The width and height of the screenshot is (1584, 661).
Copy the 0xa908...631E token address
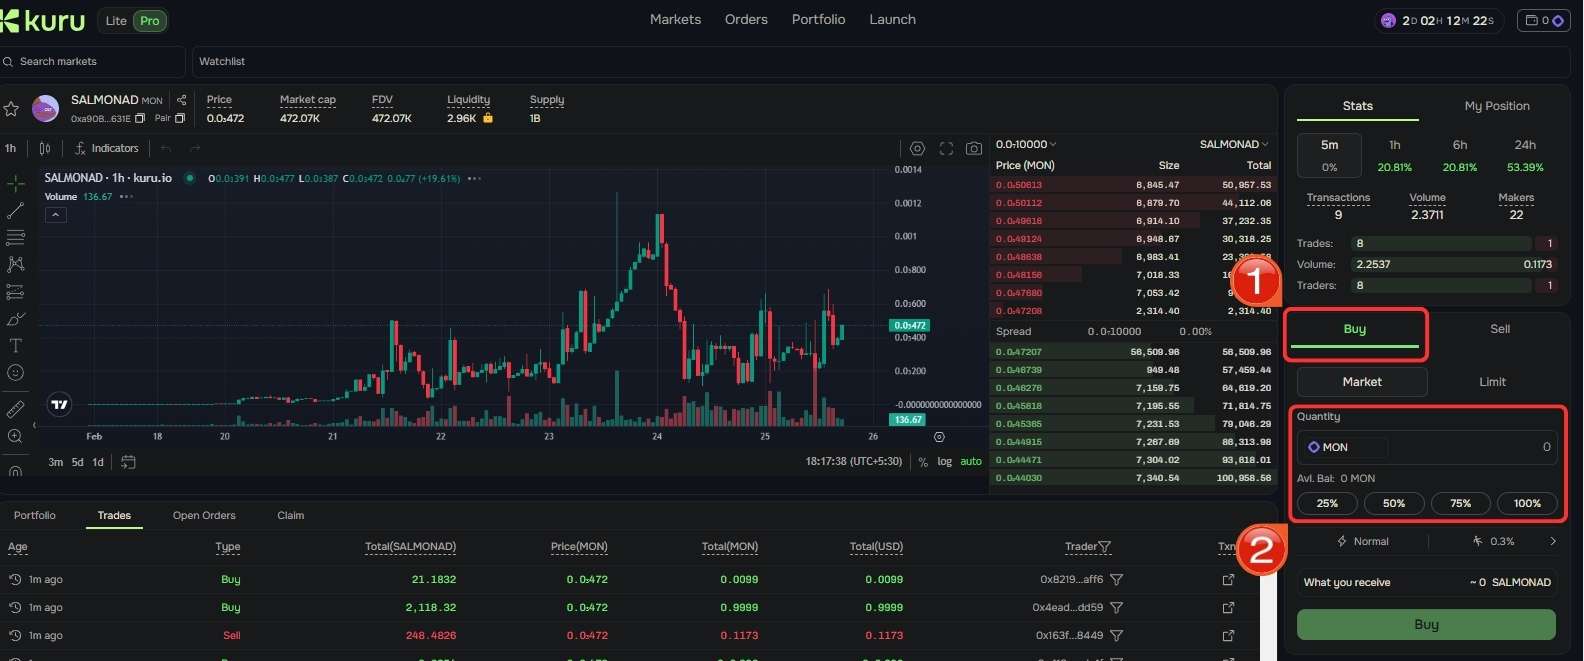coord(140,118)
